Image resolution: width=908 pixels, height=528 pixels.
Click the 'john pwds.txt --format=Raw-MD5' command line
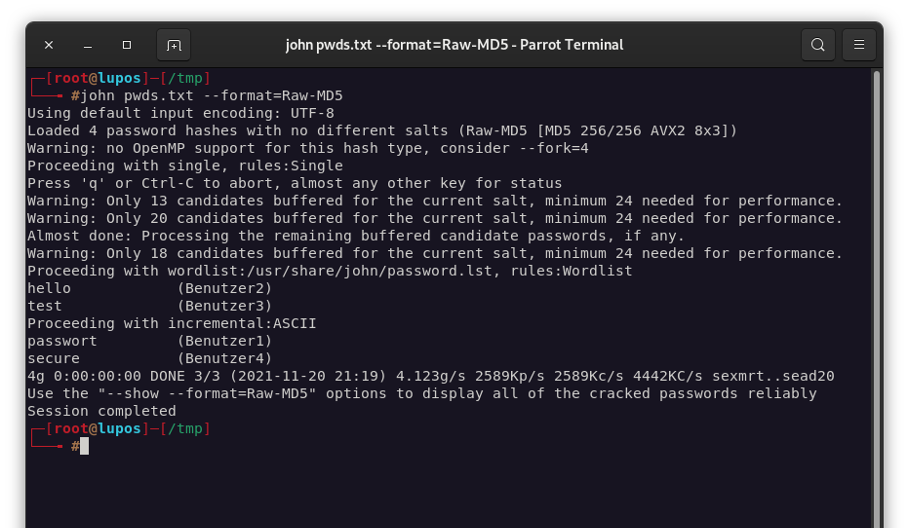coord(211,96)
